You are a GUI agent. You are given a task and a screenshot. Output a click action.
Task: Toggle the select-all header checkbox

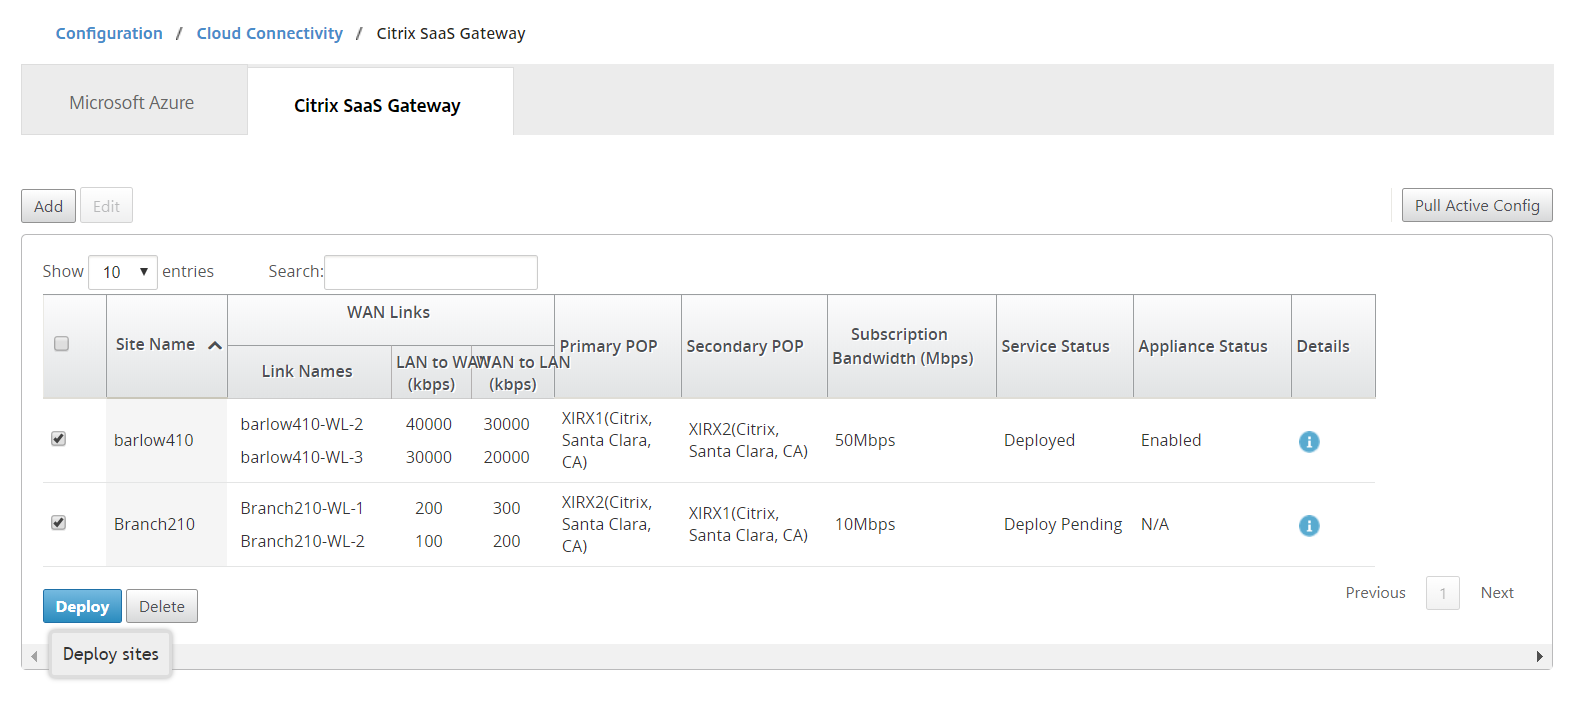point(61,344)
